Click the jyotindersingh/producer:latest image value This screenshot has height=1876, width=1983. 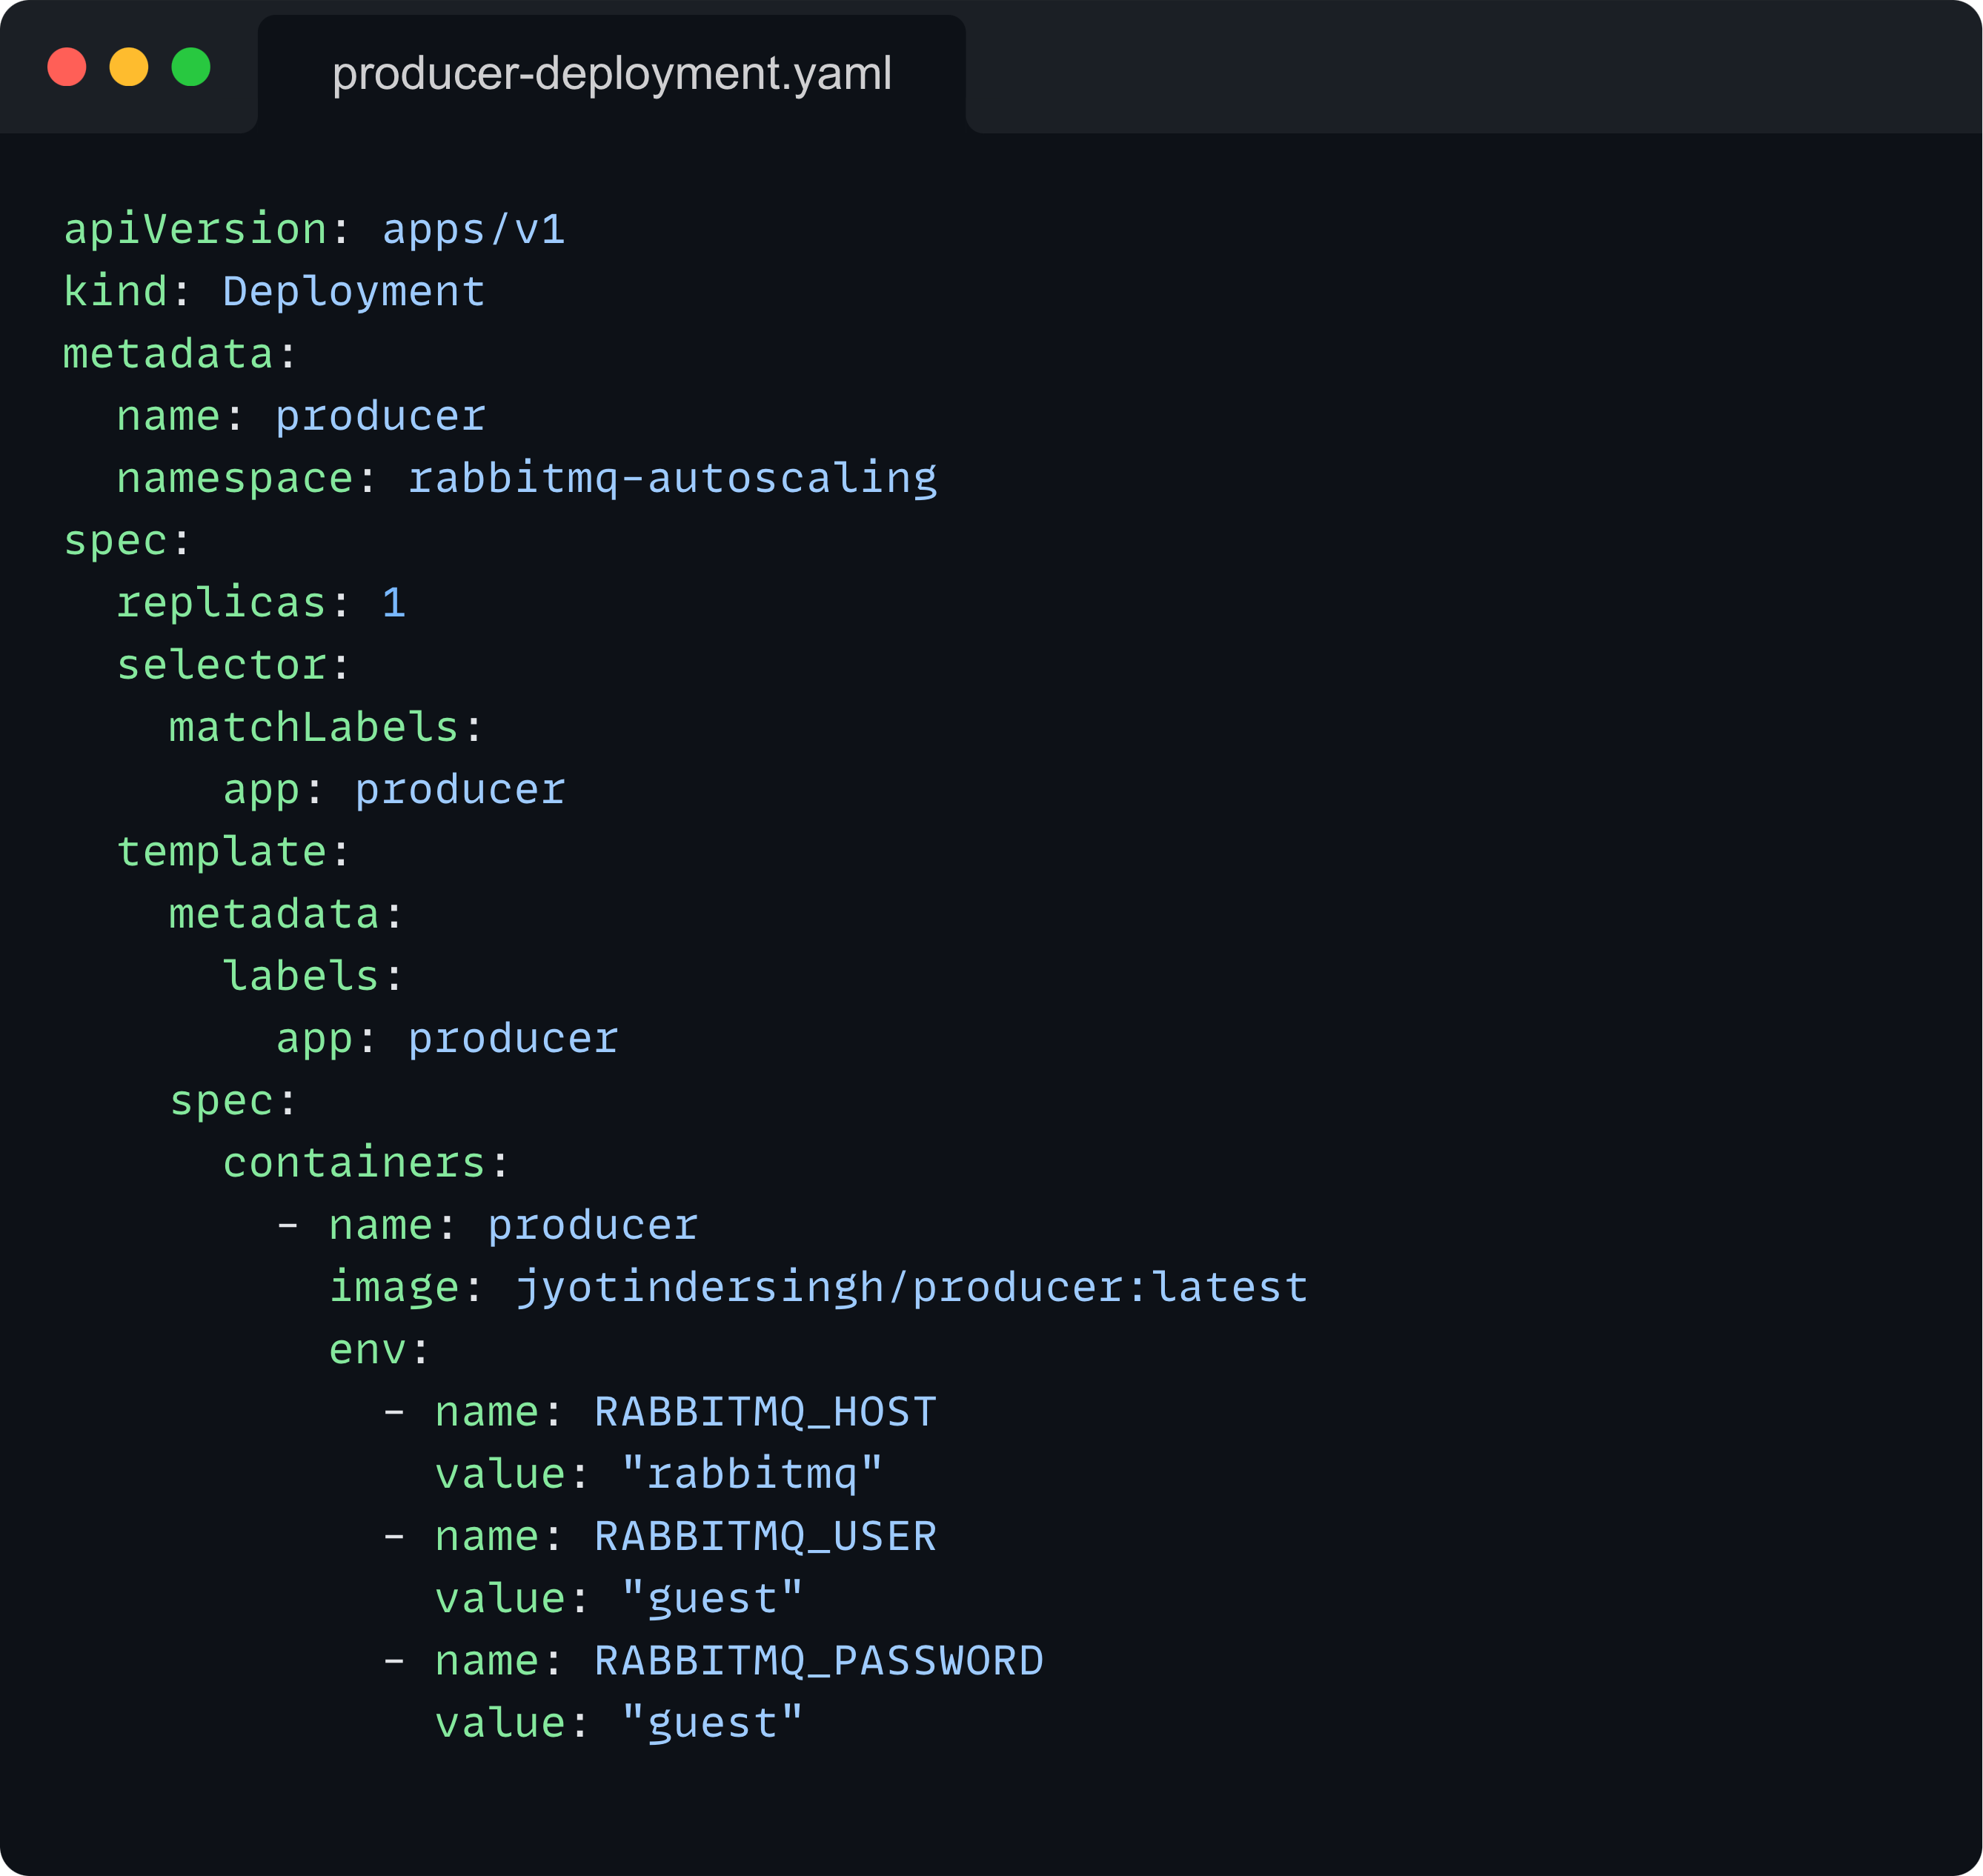click(x=911, y=1287)
